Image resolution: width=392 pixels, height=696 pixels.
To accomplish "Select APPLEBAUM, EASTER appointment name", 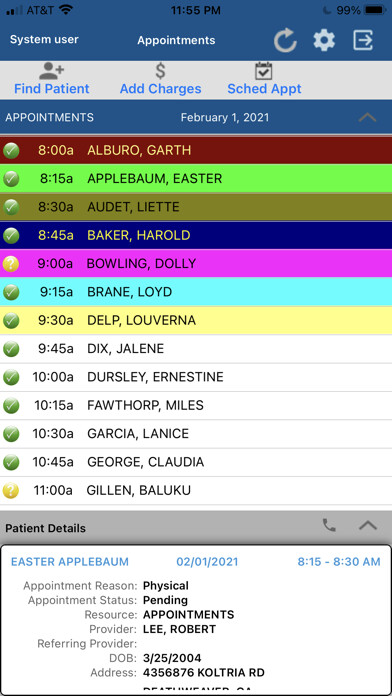I will pyautogui.click(x=154, y=179).
